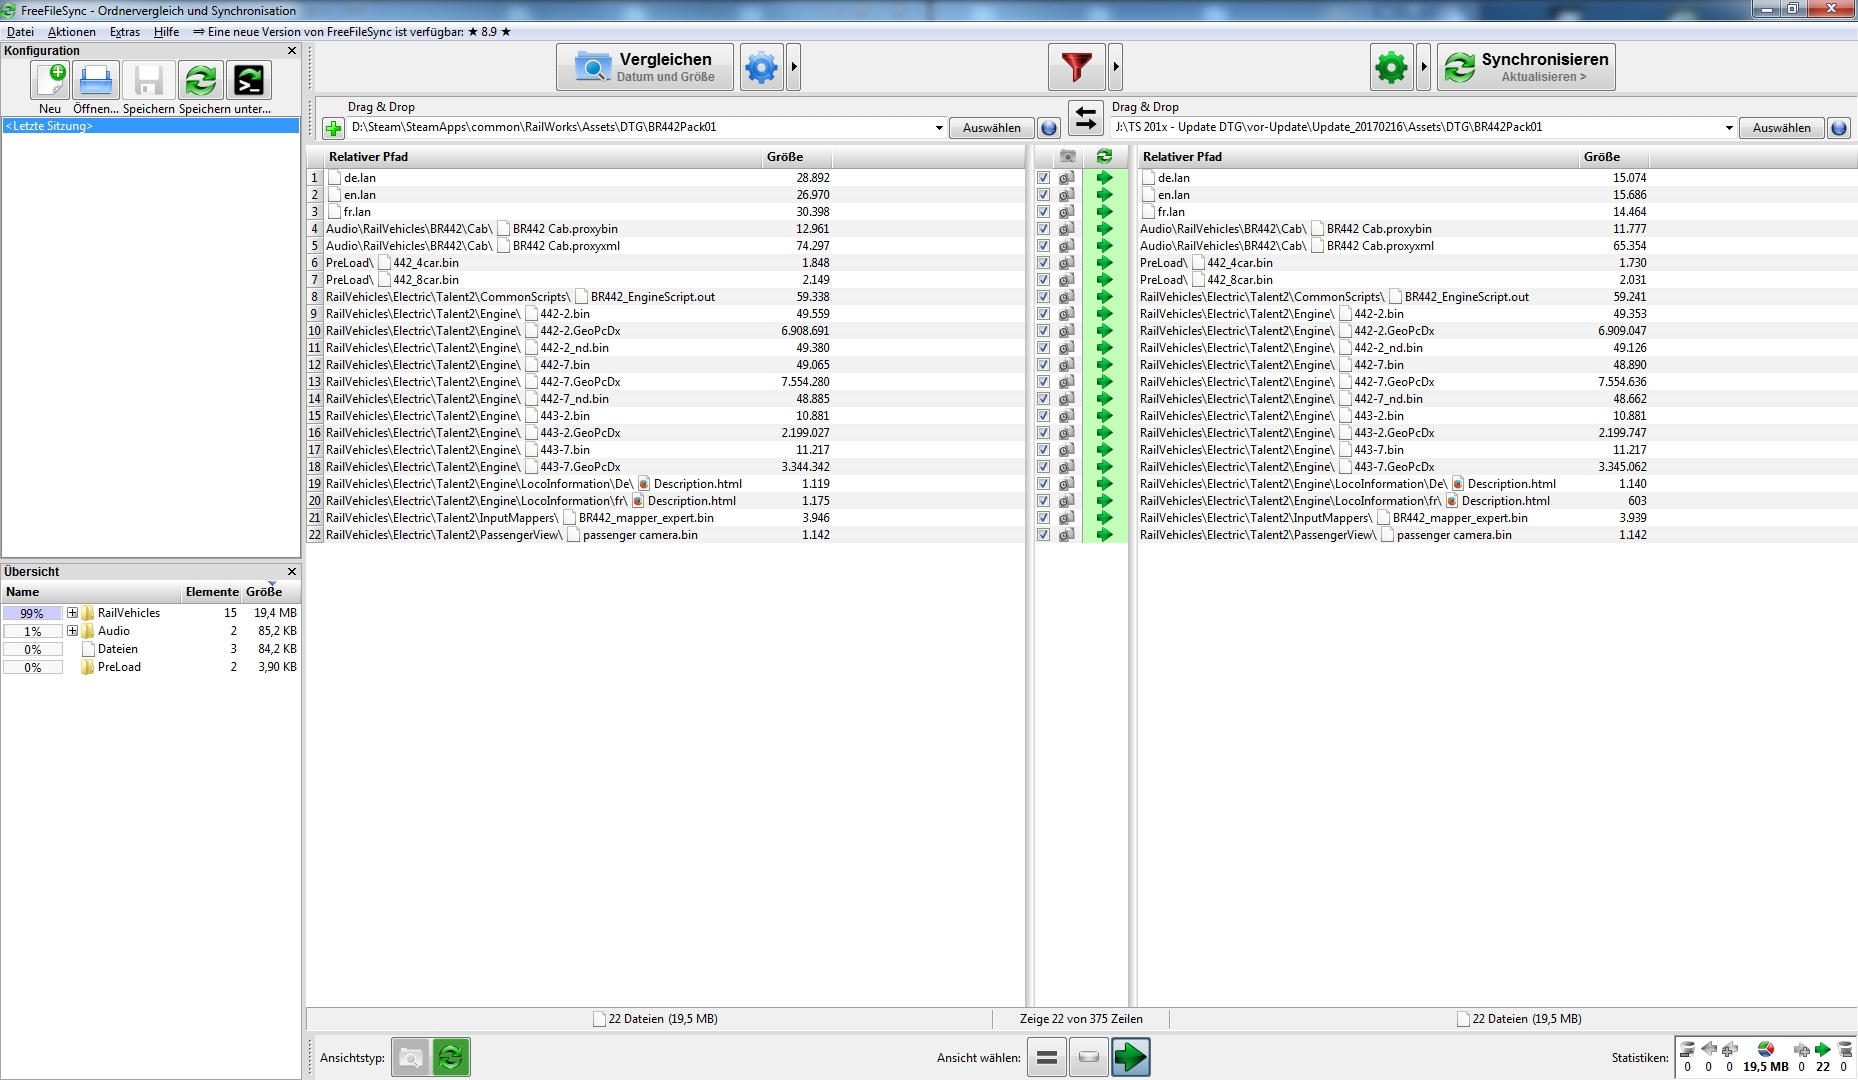1858x1080 pixels.
Task: Click the right folder's cloud access icon
Action: [1838, 128]
